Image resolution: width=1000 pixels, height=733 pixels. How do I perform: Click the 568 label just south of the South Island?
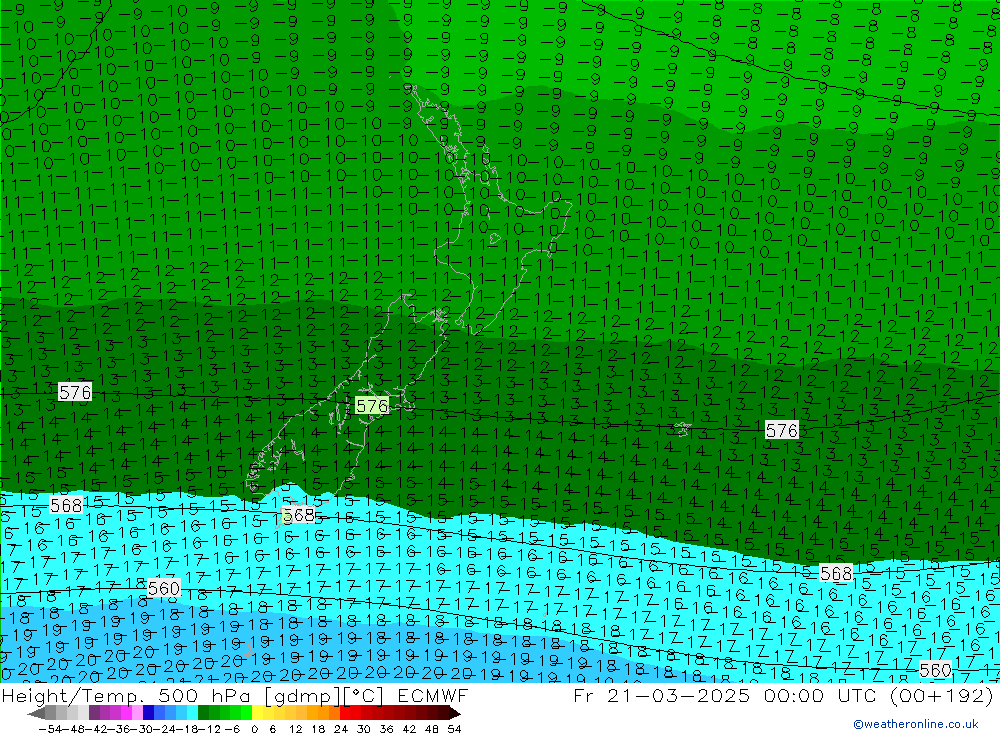(298, 515)
